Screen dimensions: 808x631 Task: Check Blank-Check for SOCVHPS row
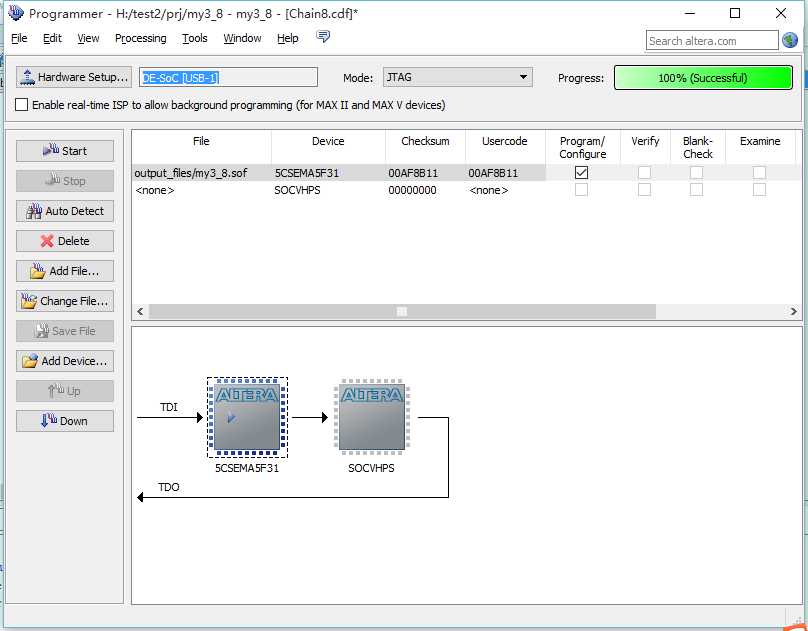696,190
